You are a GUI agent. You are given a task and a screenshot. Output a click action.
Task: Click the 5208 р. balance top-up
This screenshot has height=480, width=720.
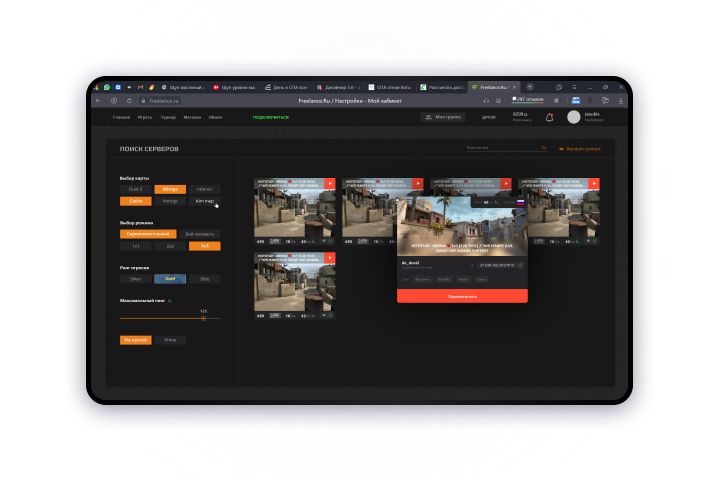point(522,116)
